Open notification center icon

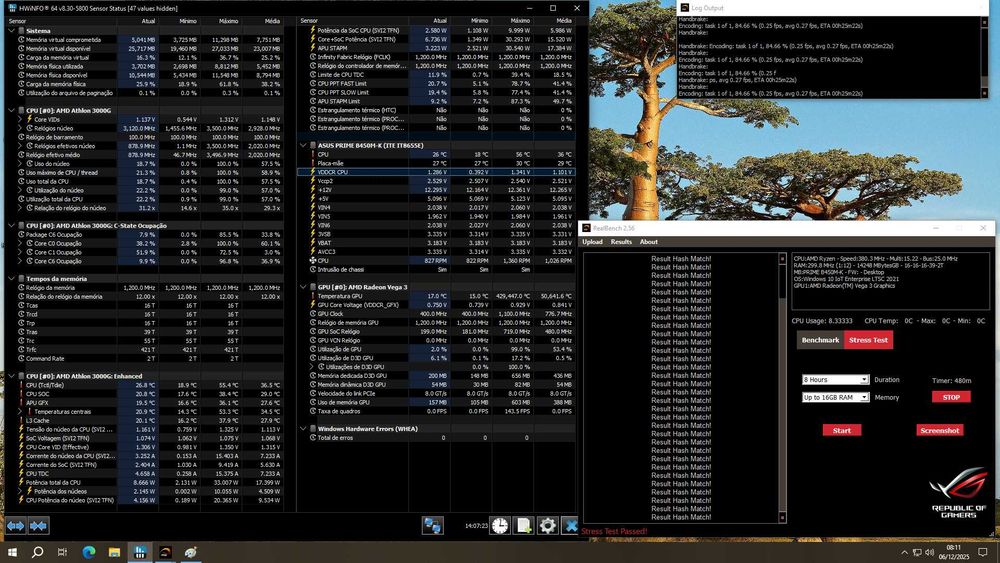click(983, 552)
